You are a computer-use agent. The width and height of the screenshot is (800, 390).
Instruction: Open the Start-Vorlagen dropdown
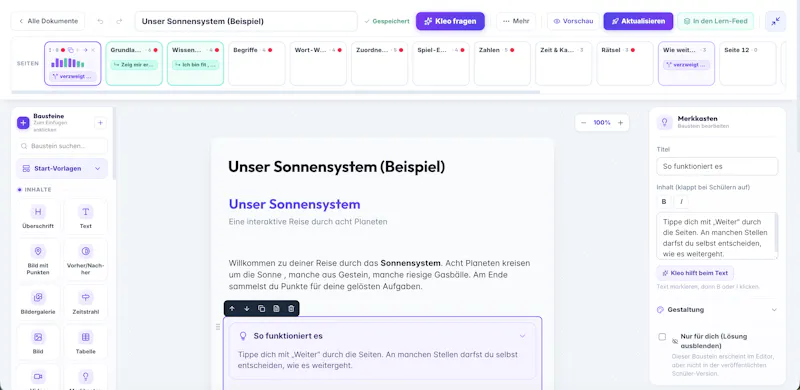pyautogui.click(x=62, y=168)
